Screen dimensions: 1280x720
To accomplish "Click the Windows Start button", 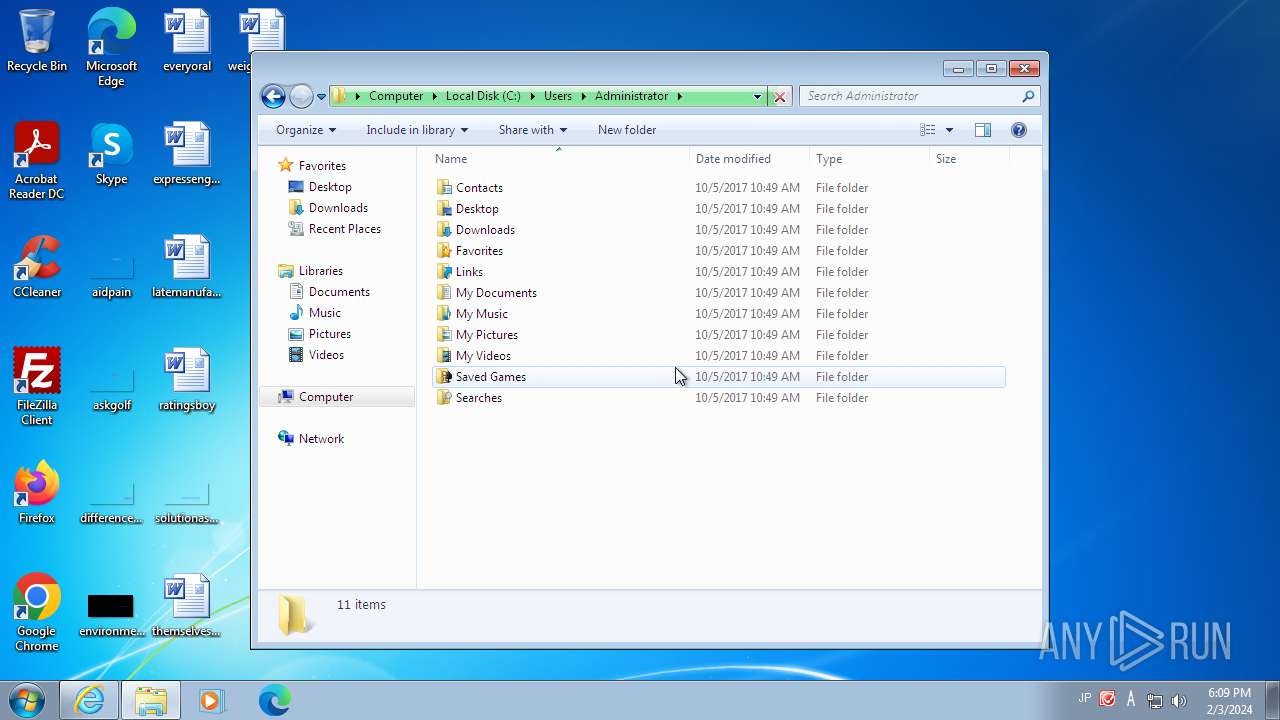I will [x=27, y=700].
